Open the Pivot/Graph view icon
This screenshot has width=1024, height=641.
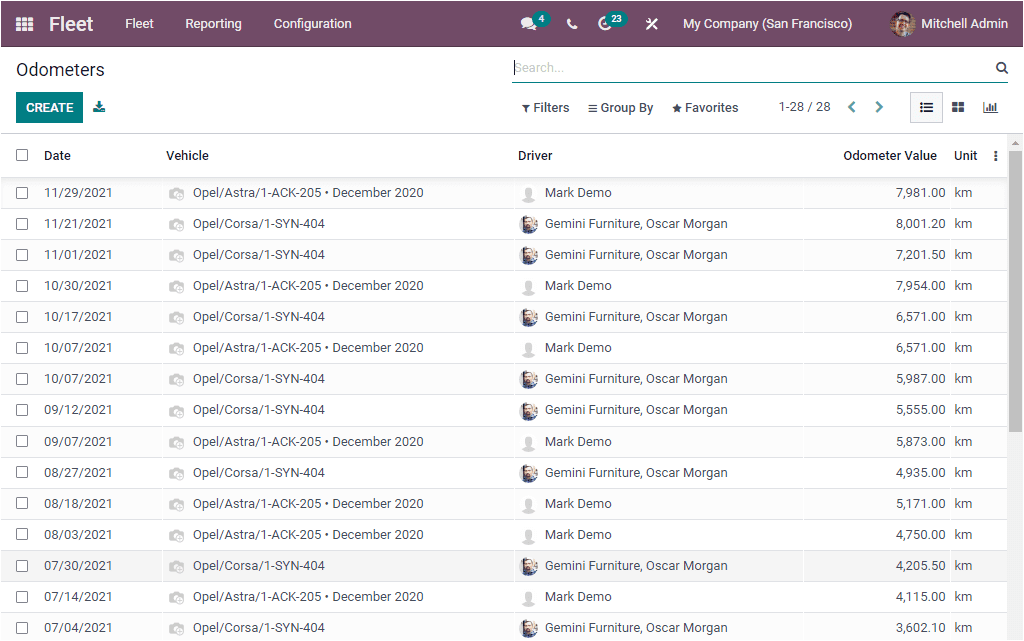[x=990, y=107]
